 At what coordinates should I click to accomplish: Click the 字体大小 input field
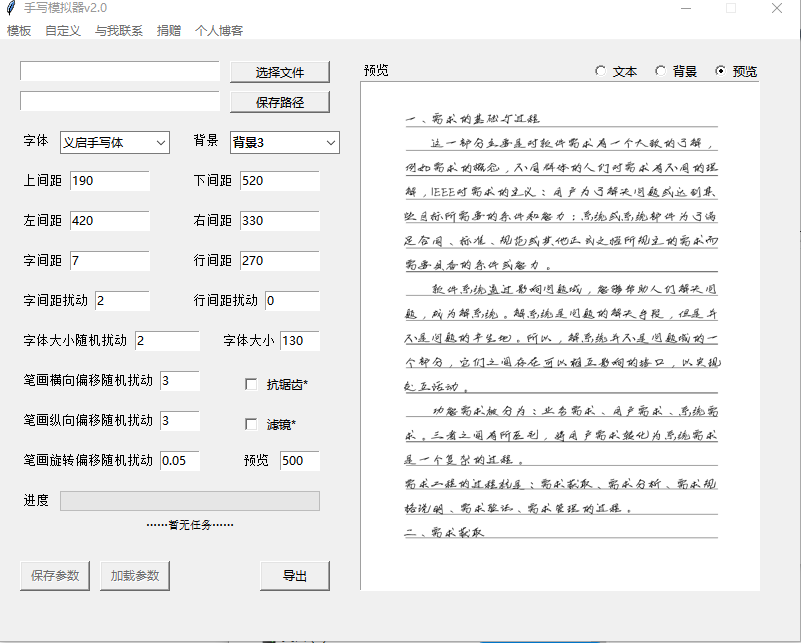click(299, 341)
